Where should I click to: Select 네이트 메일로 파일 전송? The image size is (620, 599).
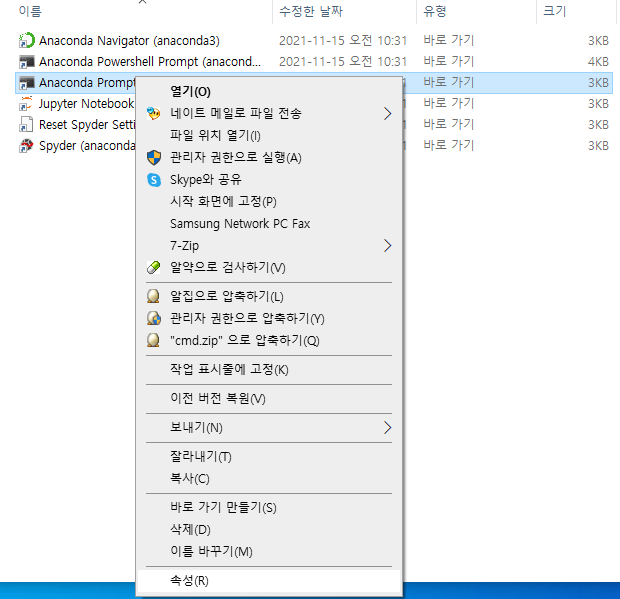tap(269, 113)
